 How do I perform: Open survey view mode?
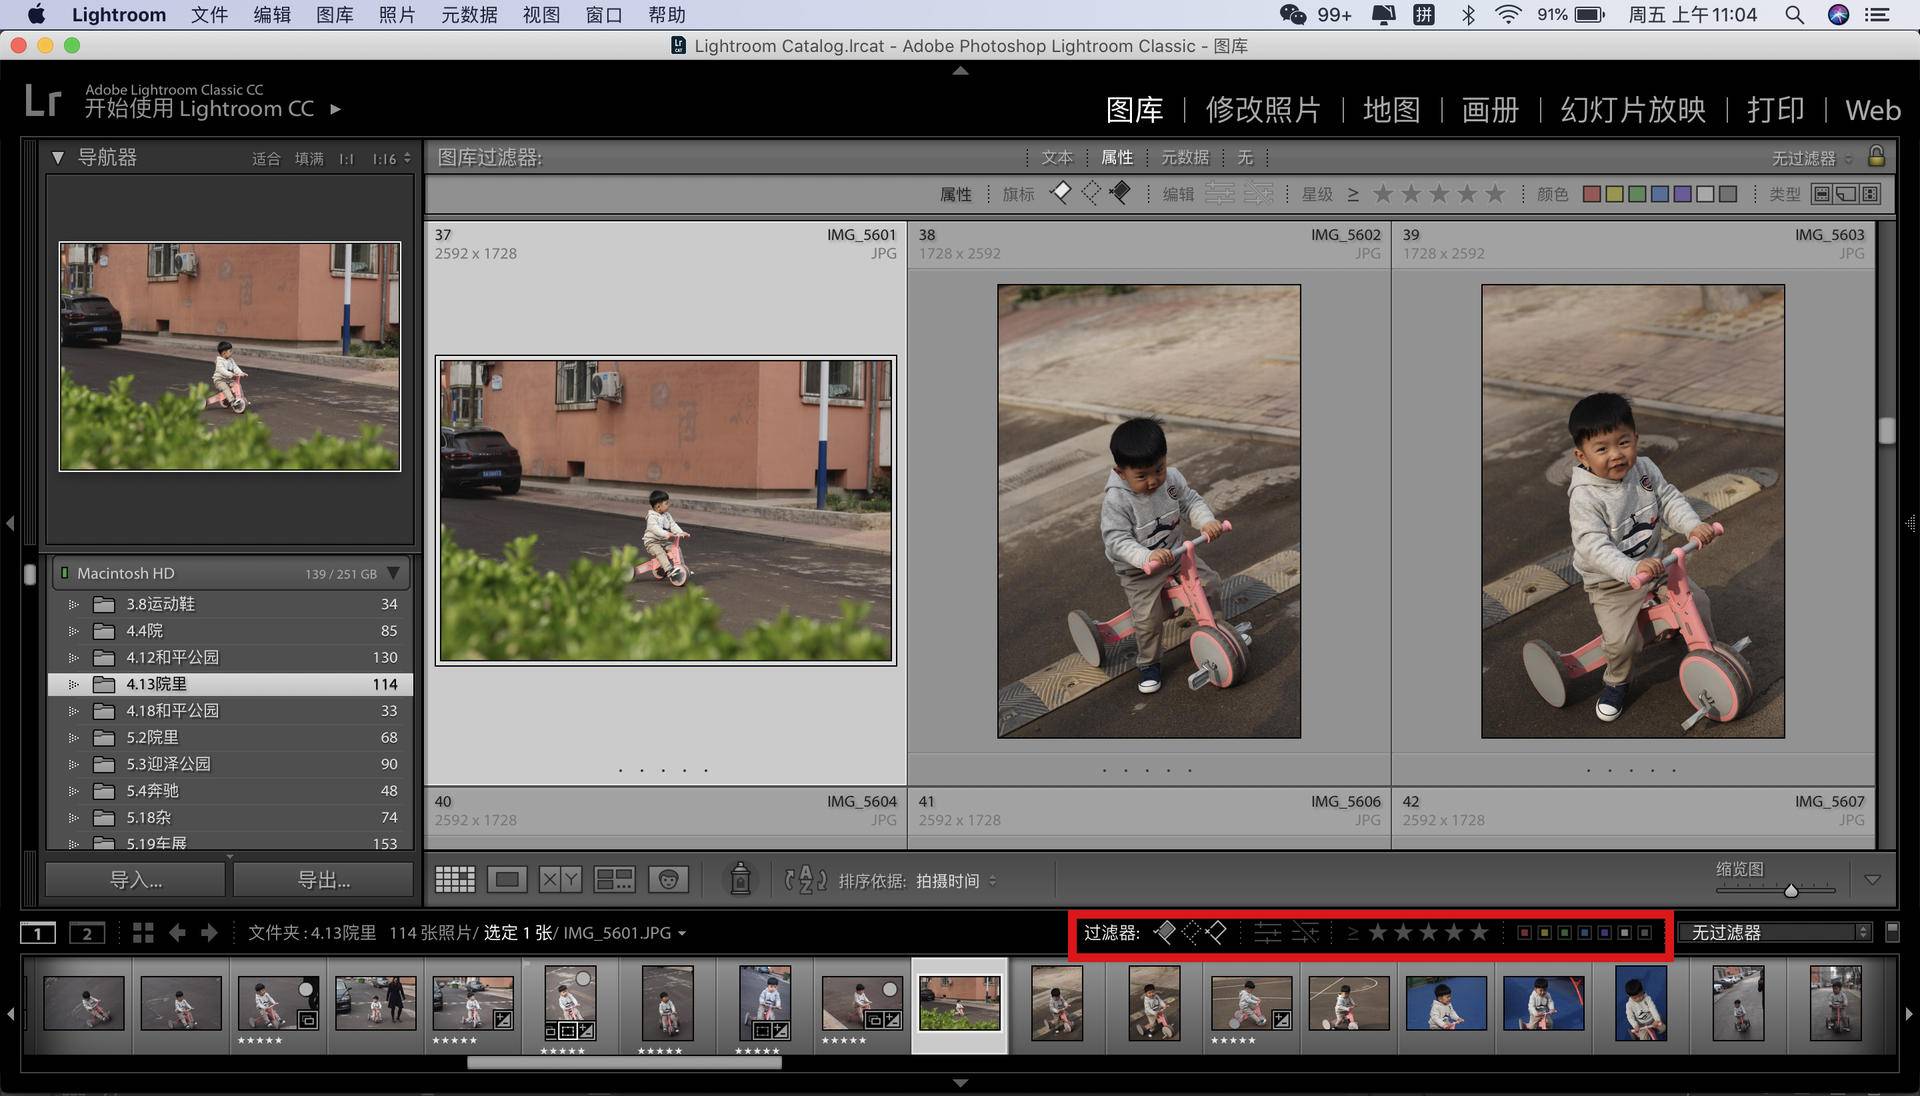(x=614, y=880)
